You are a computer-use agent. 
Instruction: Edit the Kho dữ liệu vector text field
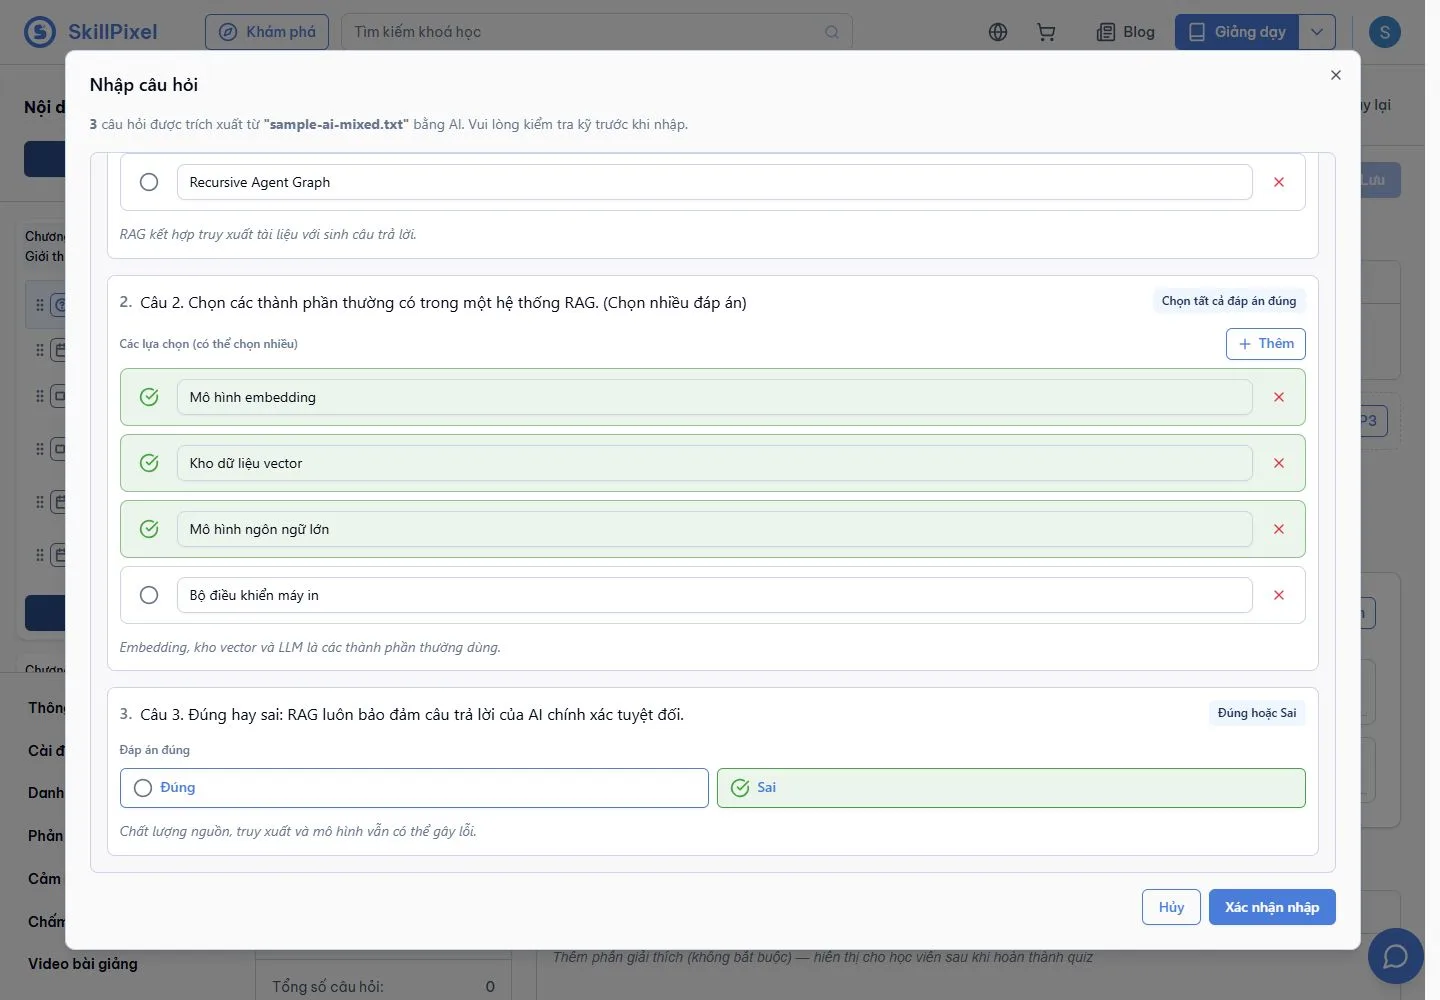pyautogui.click(x=714, y=463)
